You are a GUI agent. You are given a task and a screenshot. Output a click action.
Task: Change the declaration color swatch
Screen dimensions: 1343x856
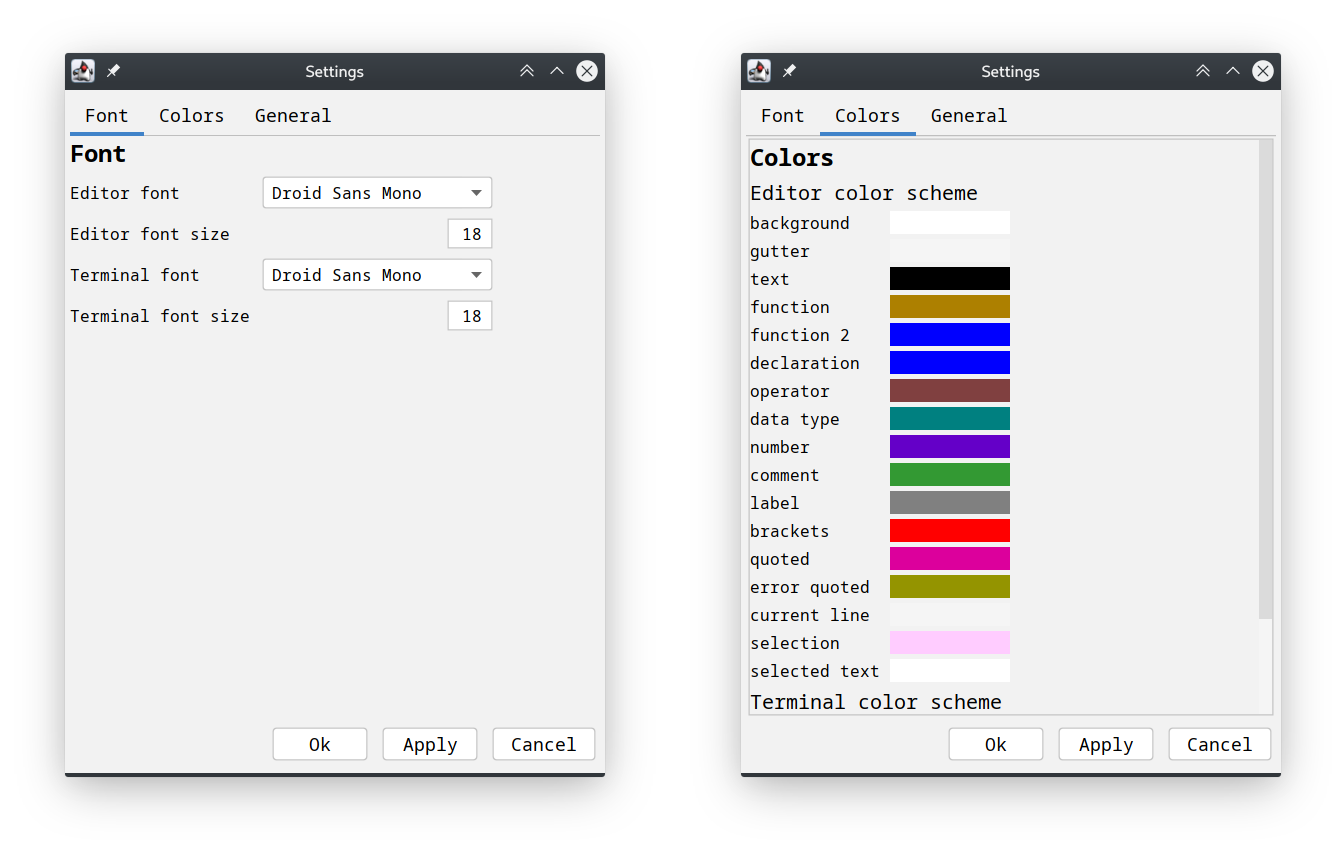(950, 363)
